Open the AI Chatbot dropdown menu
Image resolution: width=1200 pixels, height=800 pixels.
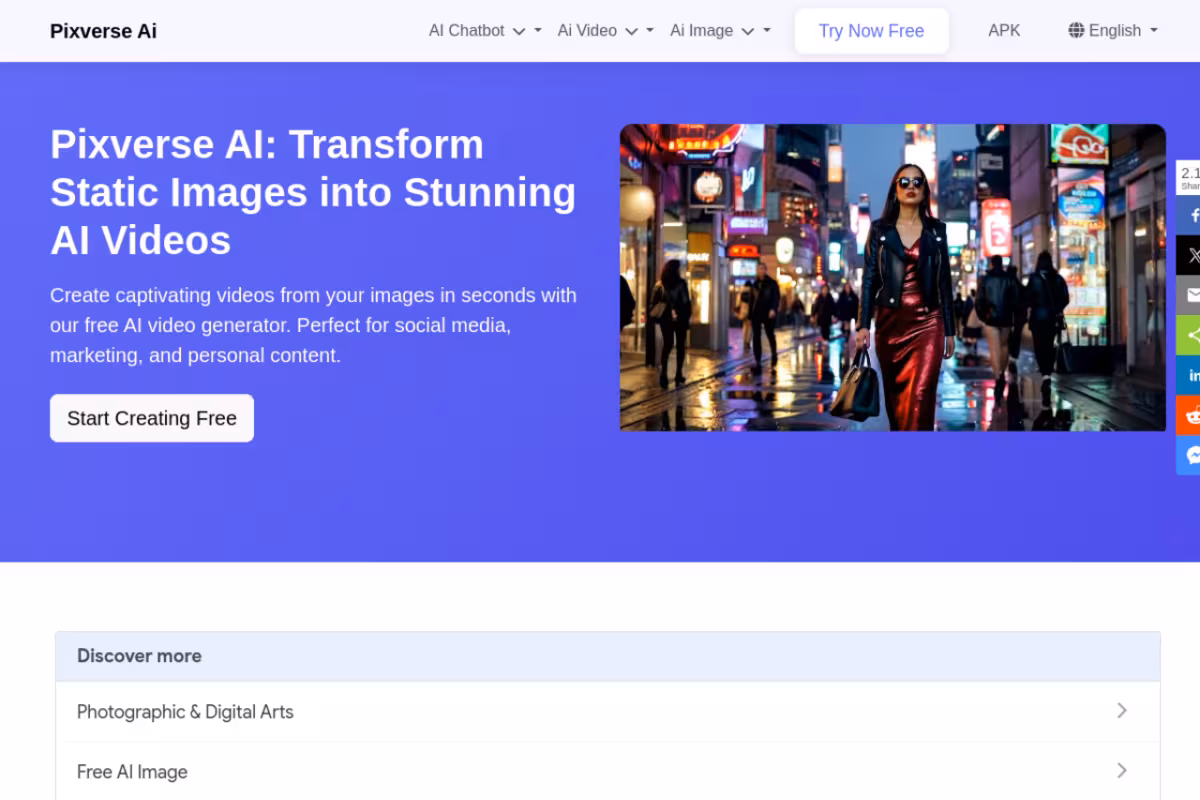pos(485,31)
